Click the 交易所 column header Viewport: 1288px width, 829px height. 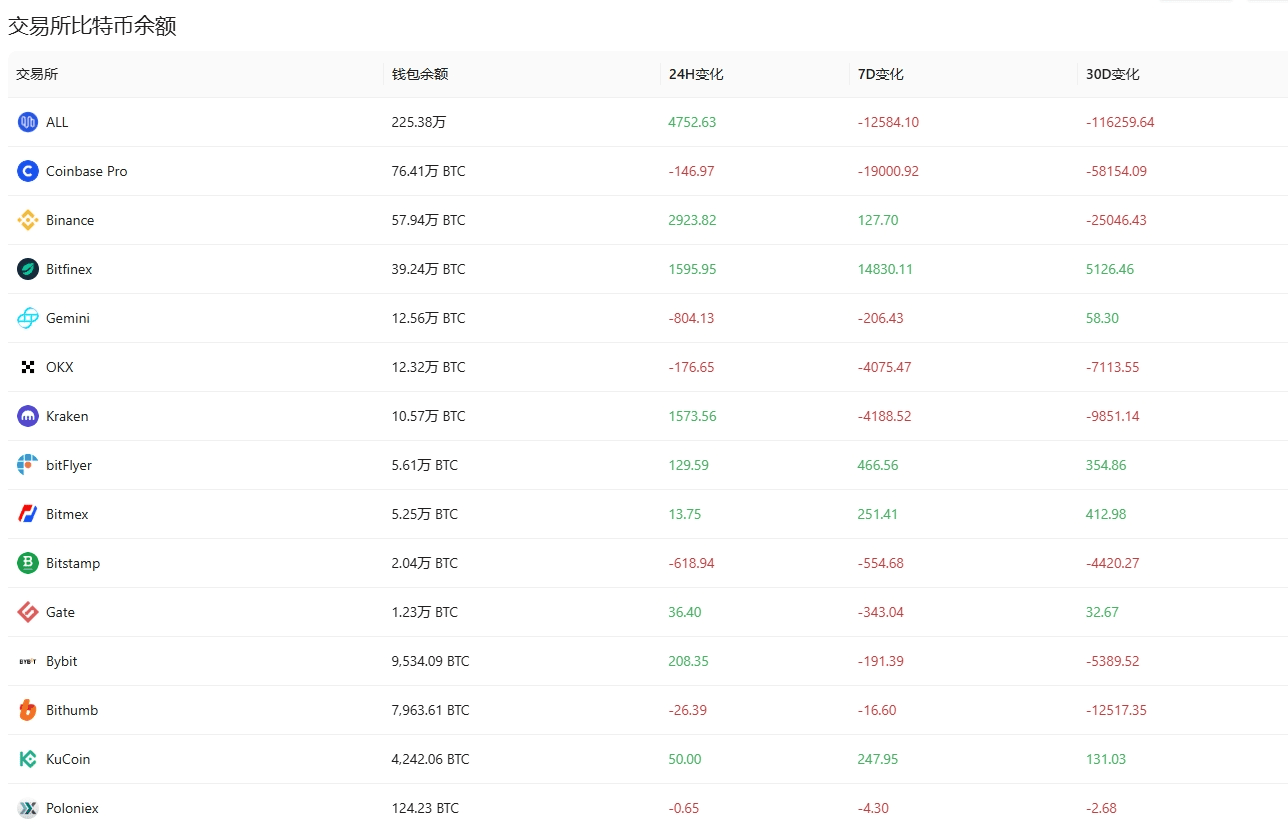click(x=37, y=74)
